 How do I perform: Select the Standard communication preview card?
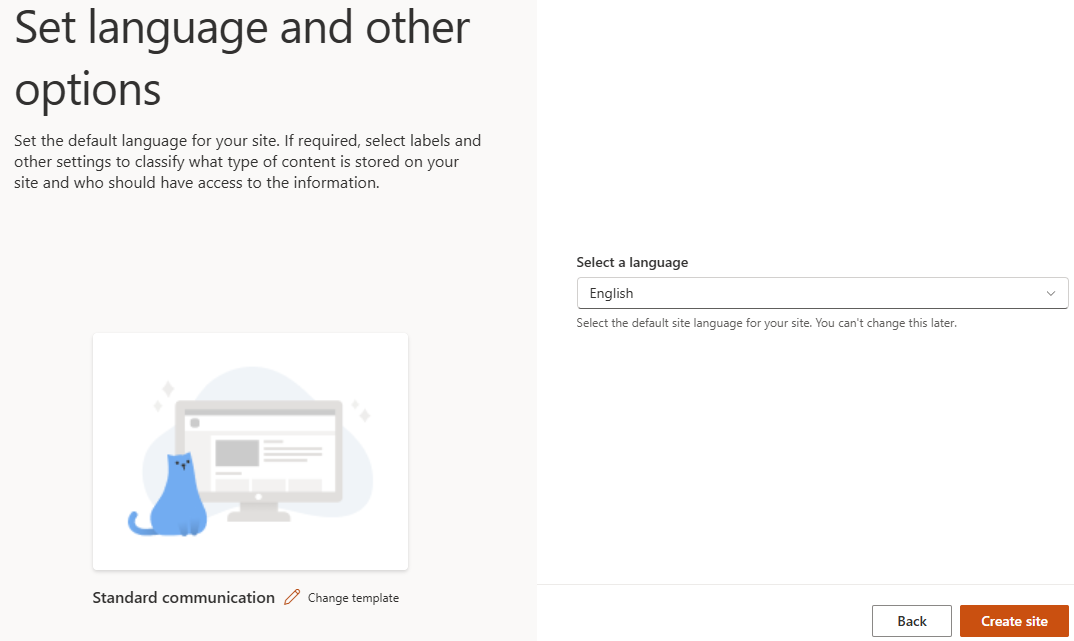251,452
